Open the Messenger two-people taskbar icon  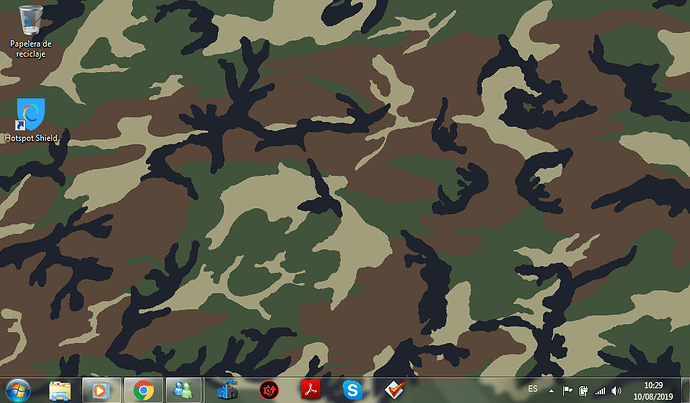[184, 390]
